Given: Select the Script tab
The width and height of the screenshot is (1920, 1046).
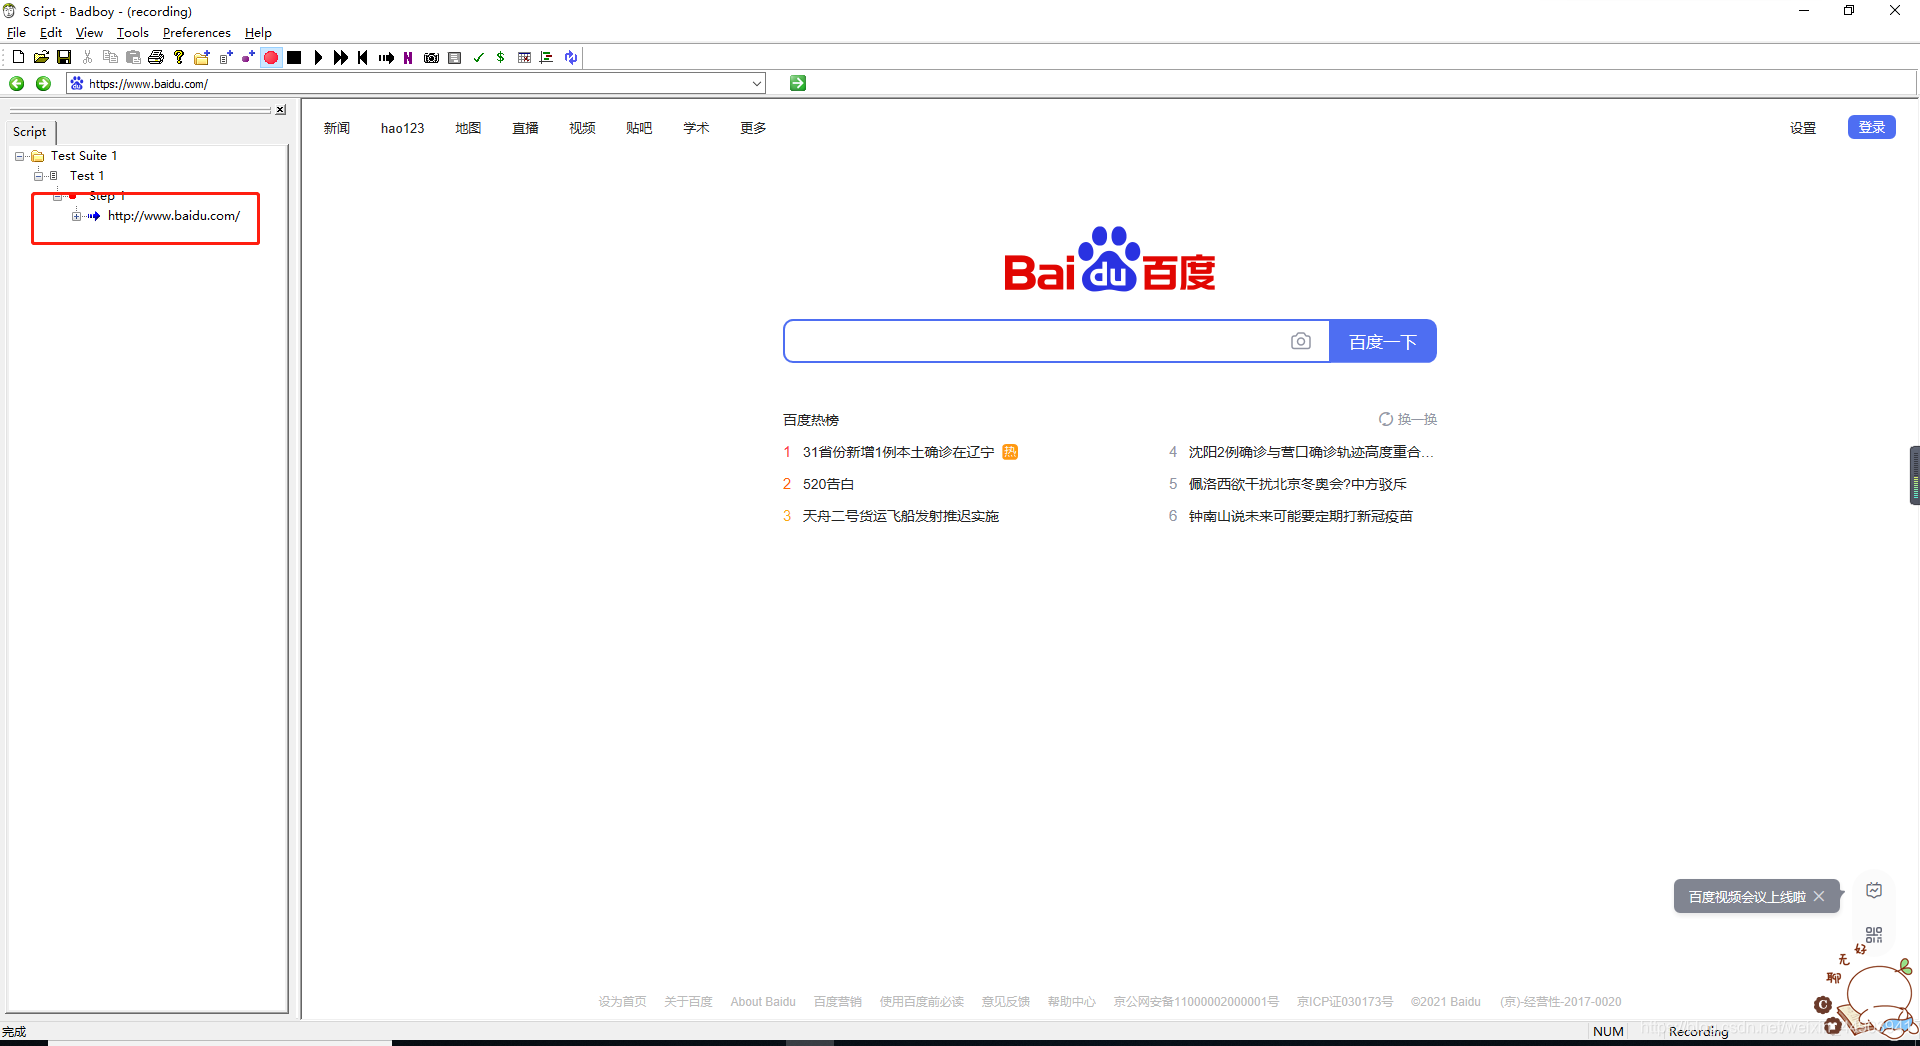Looking at the screenshot, I should [x=30, y=132].
